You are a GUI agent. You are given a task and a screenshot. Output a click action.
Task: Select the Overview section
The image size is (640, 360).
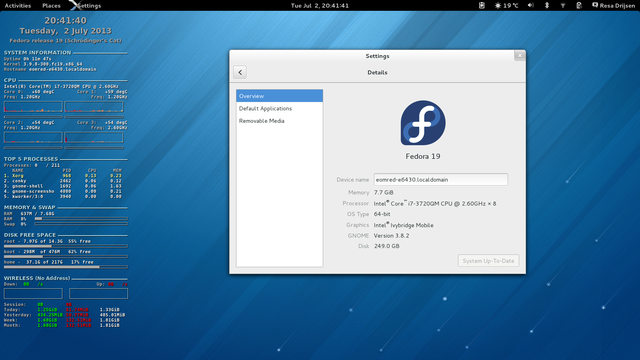point(280,96)
